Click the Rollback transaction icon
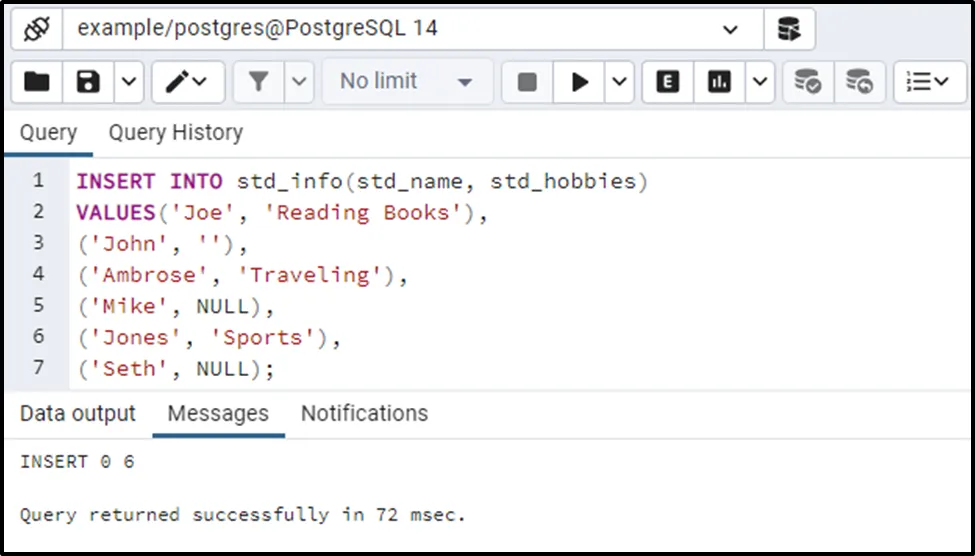This screenshot has width=975, height=556. point(859,82)
